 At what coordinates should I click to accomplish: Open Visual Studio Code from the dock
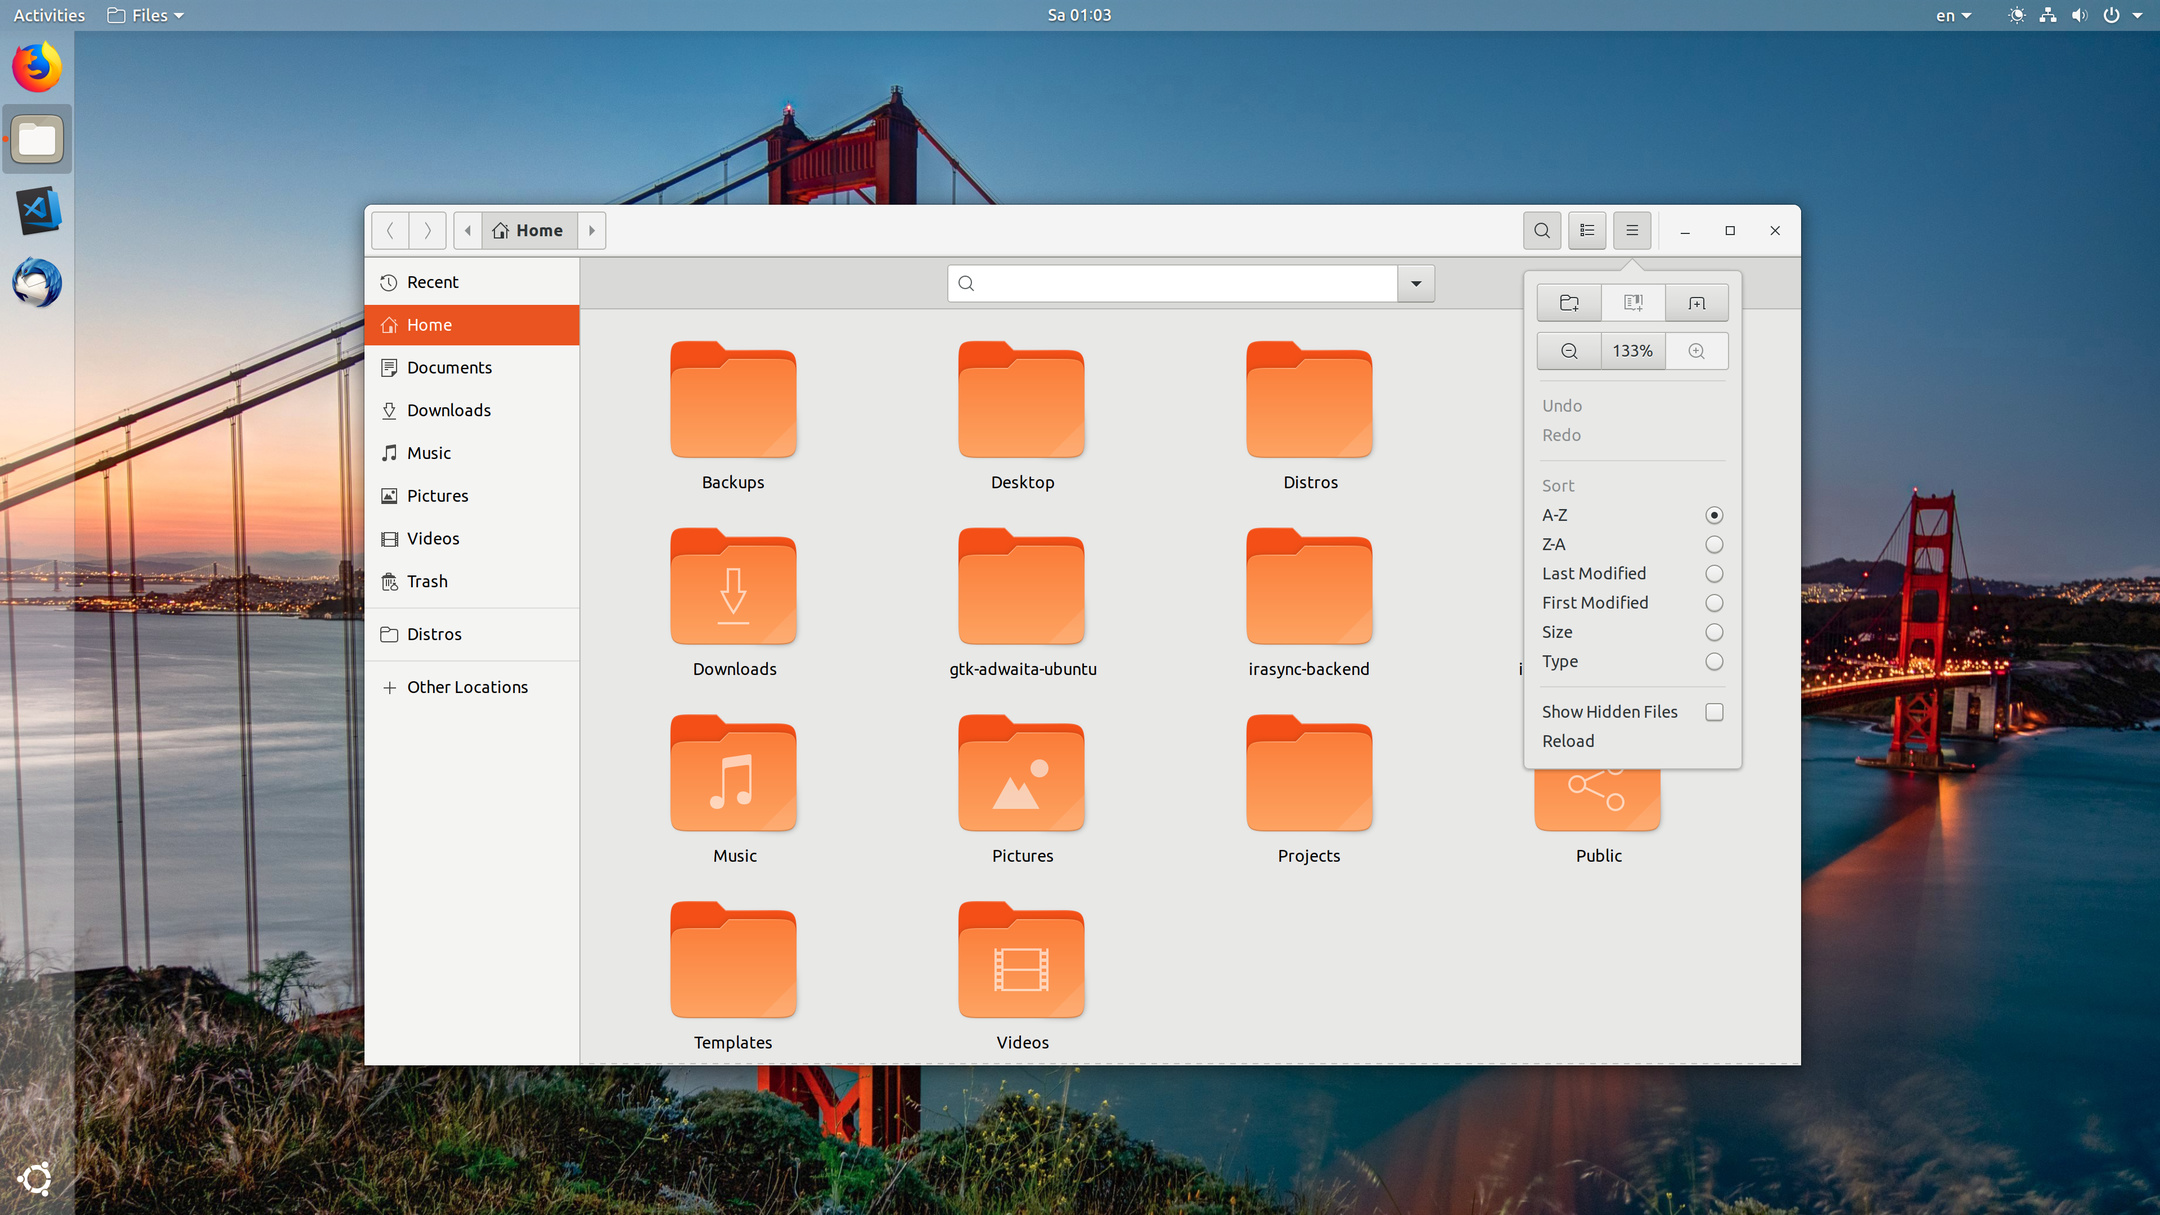tap(37, 211)
